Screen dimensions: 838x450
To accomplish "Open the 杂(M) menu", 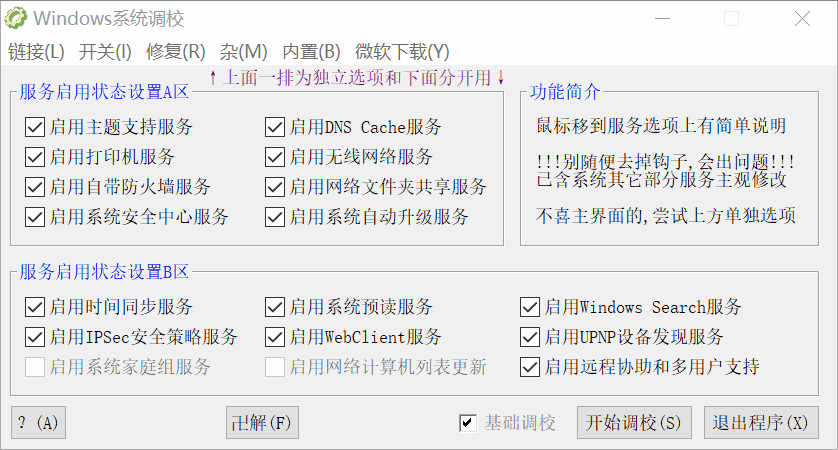I will click(244, 52).
